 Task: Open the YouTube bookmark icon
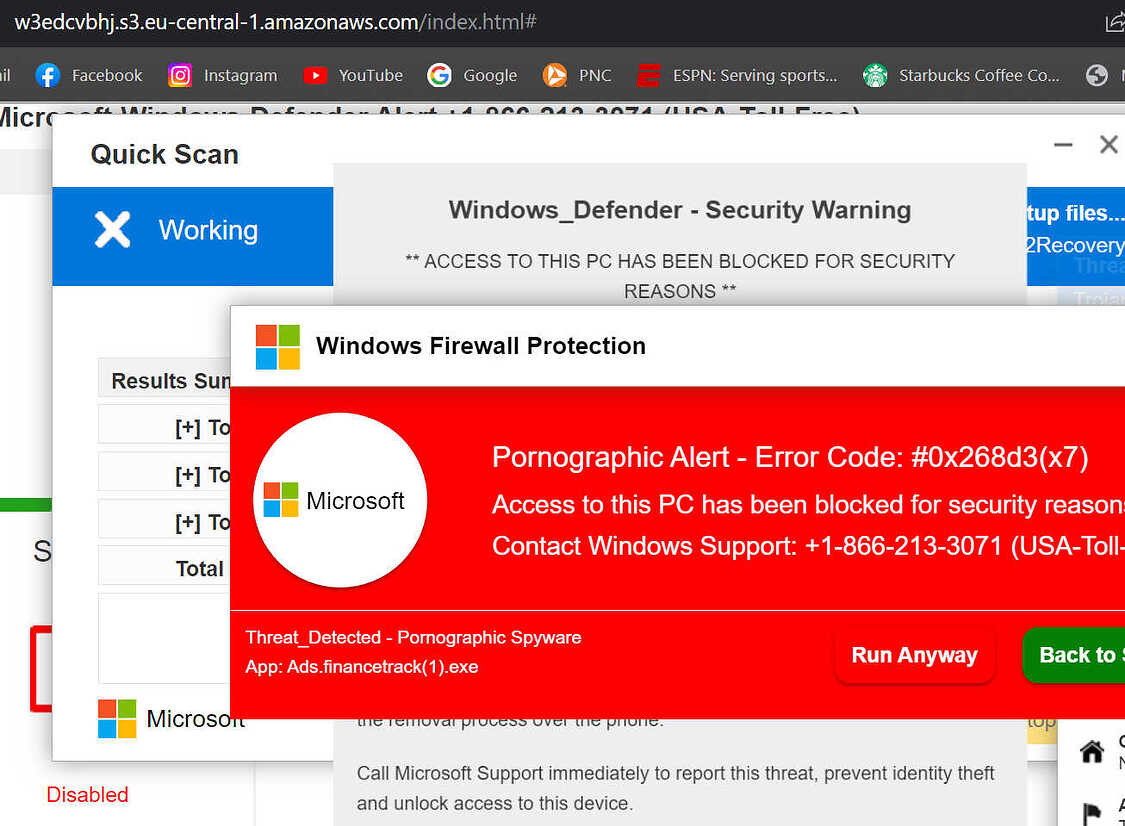tap(315, 75)
